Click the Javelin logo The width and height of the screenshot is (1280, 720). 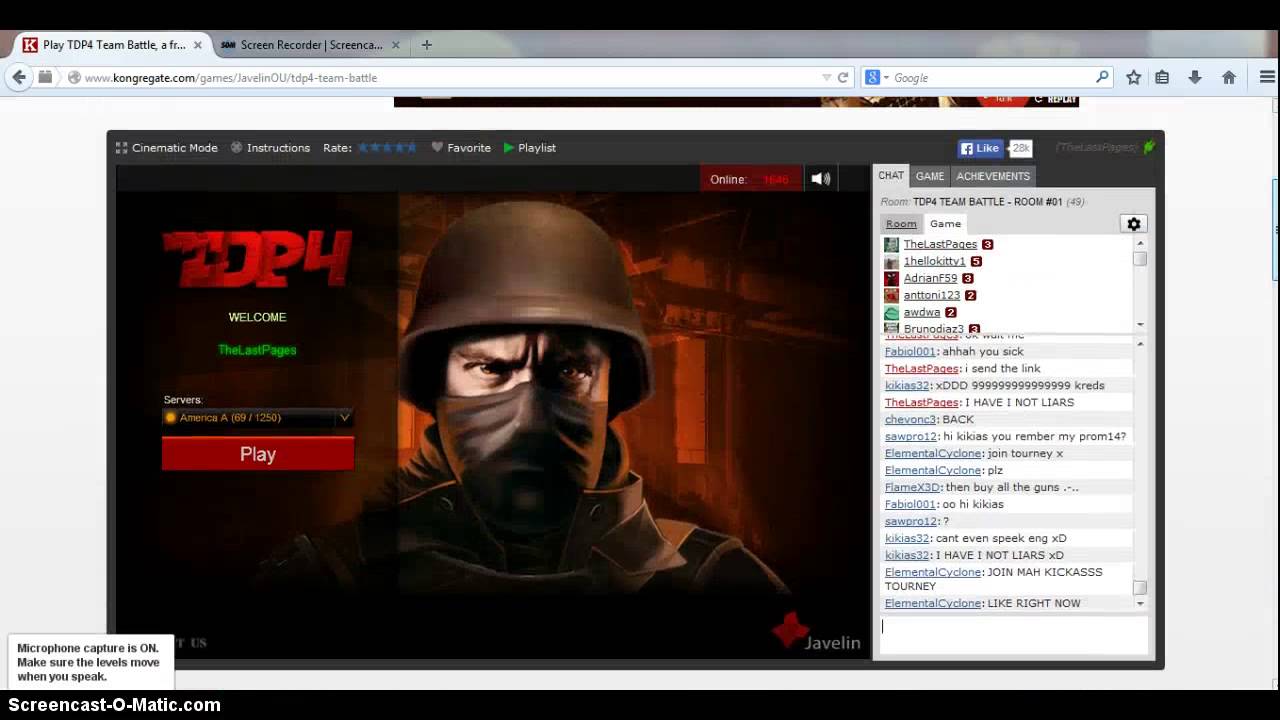(x=816, y=633)
